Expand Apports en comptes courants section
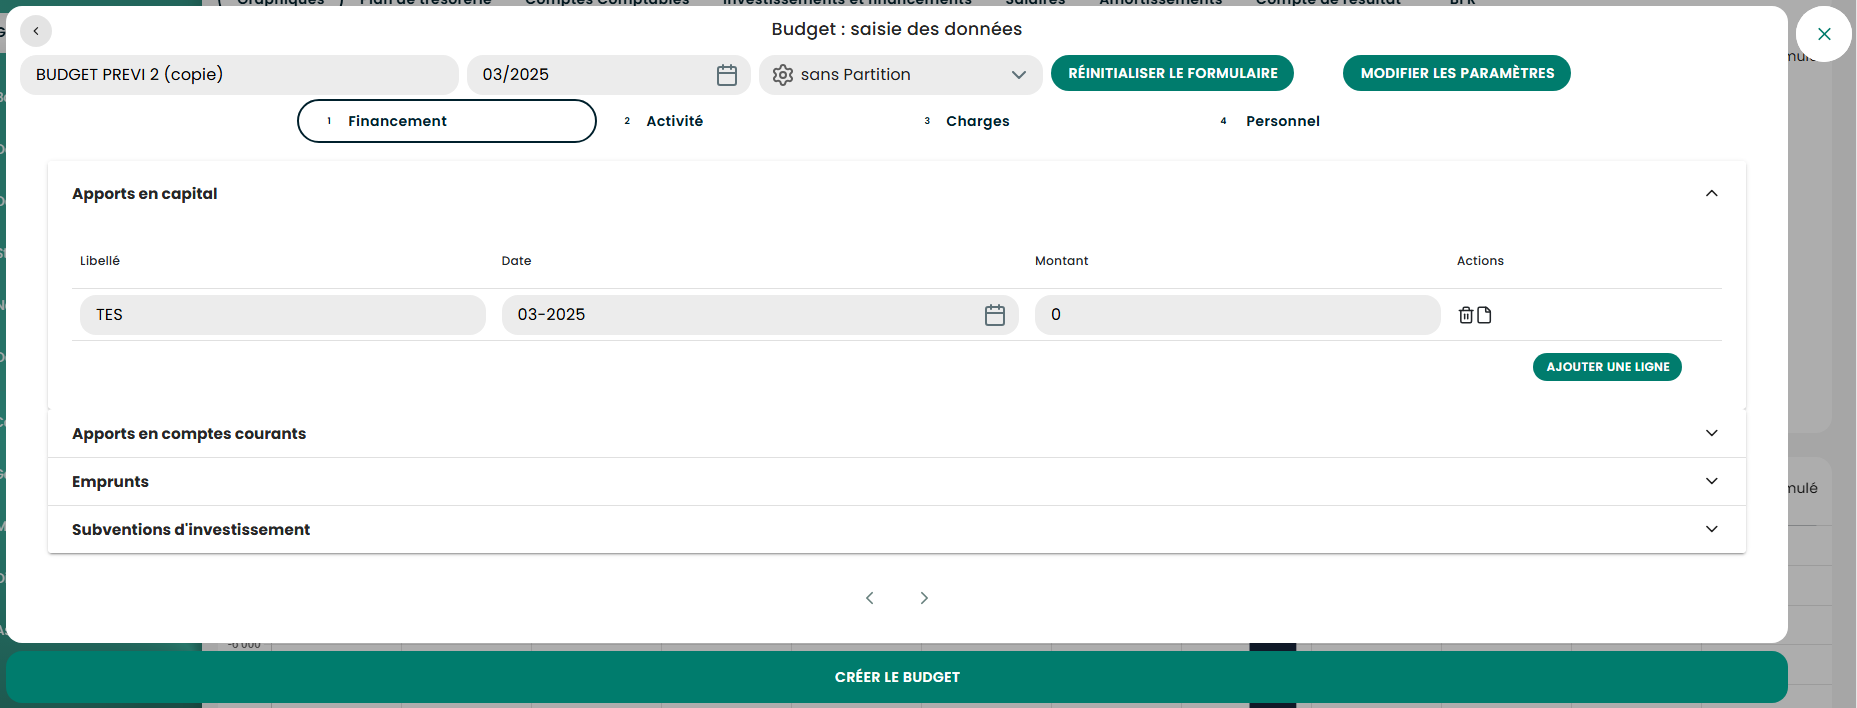This screenshot has height=708, width=1857. [x=897, y=433]
